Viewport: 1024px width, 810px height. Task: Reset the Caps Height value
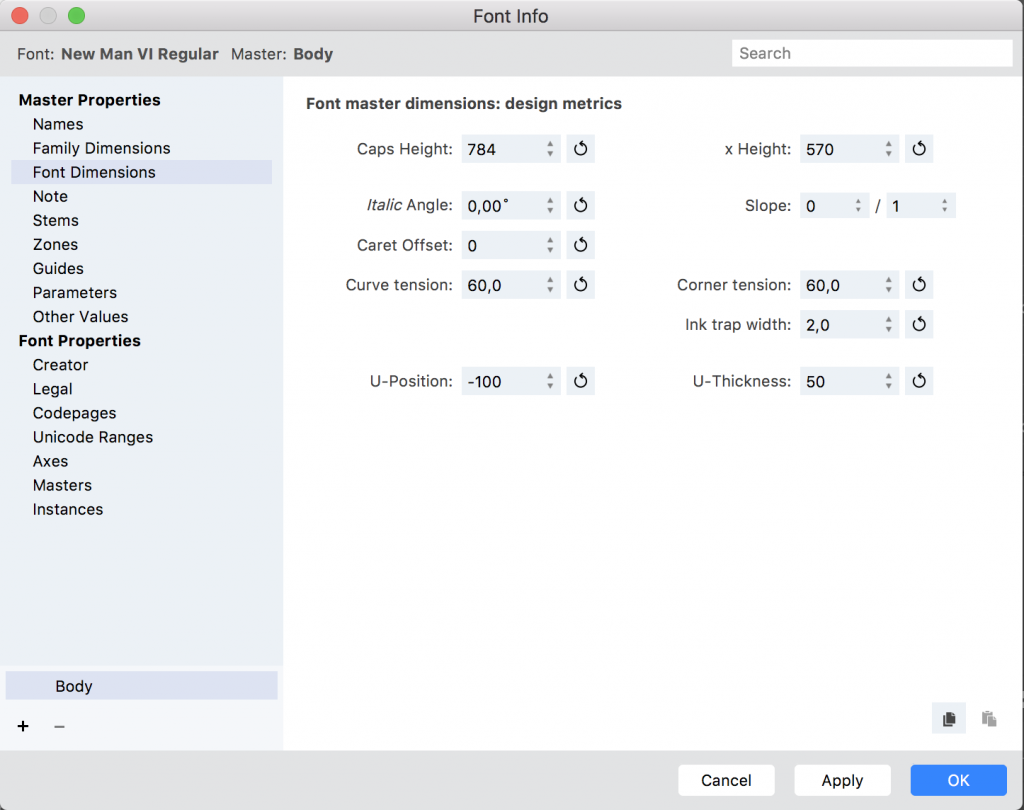580,149
